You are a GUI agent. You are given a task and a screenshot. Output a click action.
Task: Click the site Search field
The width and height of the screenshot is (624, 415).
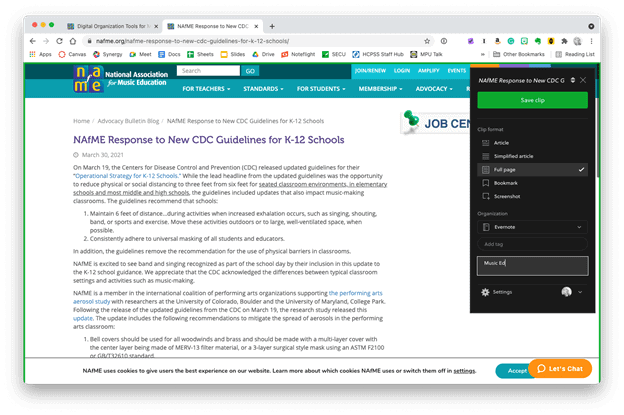coord(208,71)
